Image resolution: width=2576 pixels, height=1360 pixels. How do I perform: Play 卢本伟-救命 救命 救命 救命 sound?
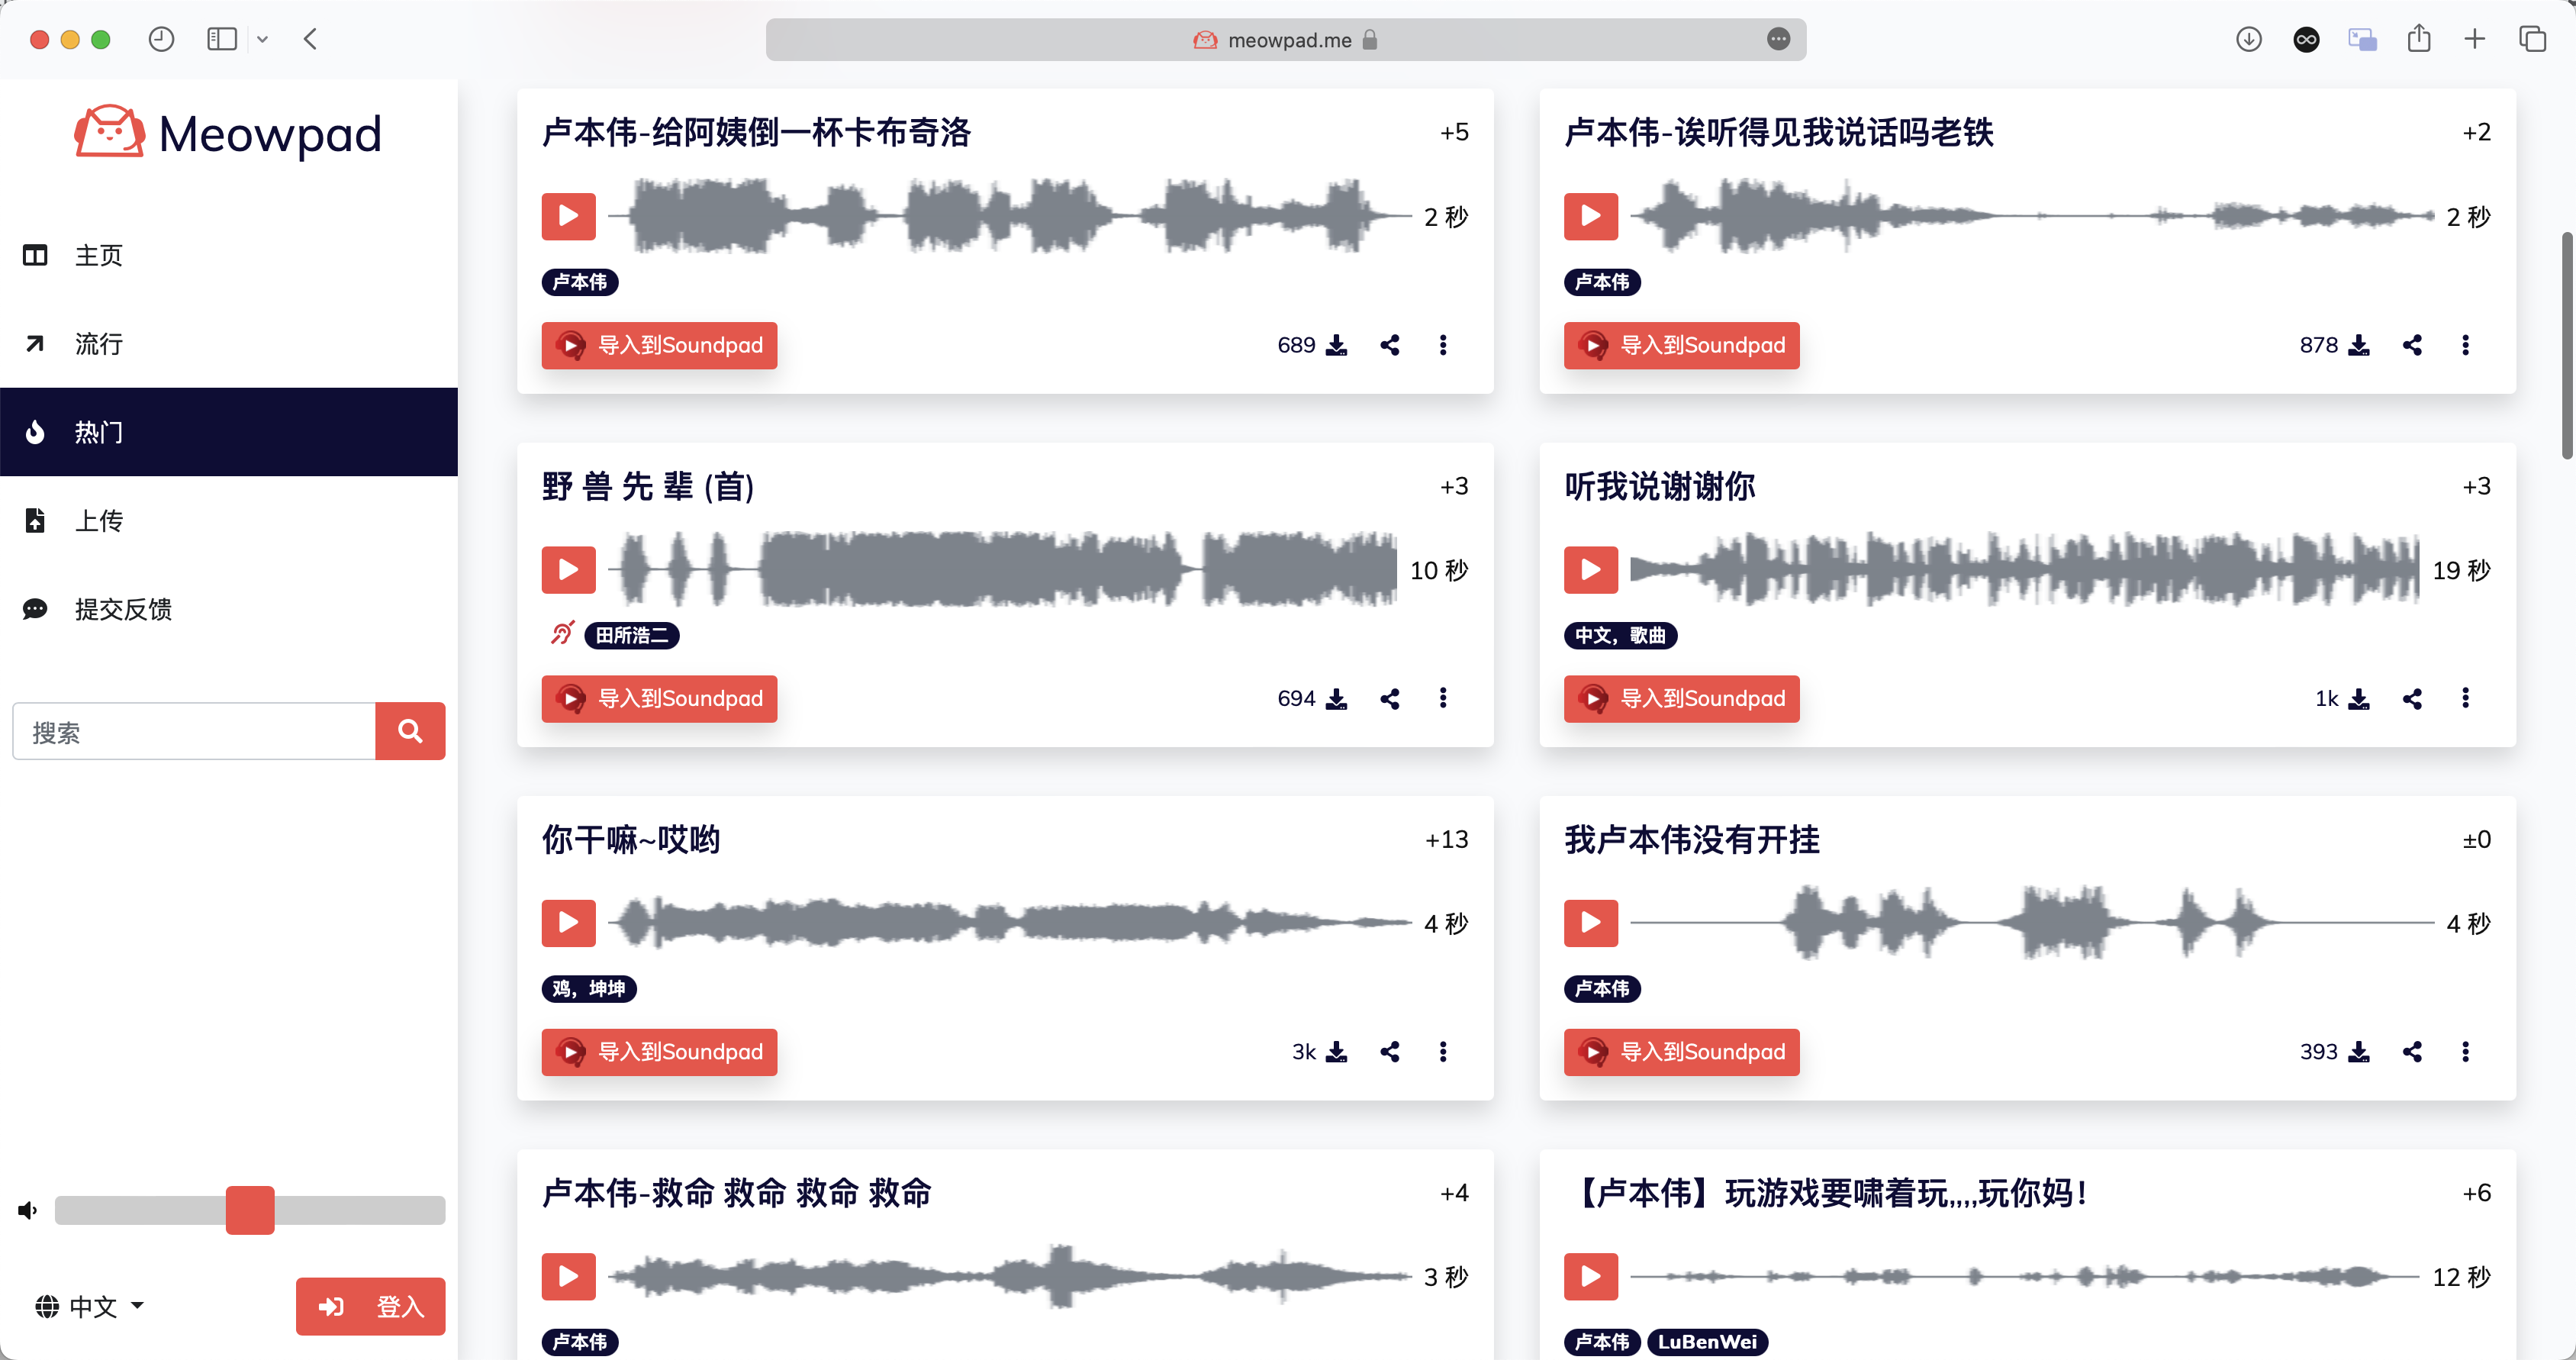click(x=568, y=1276)
